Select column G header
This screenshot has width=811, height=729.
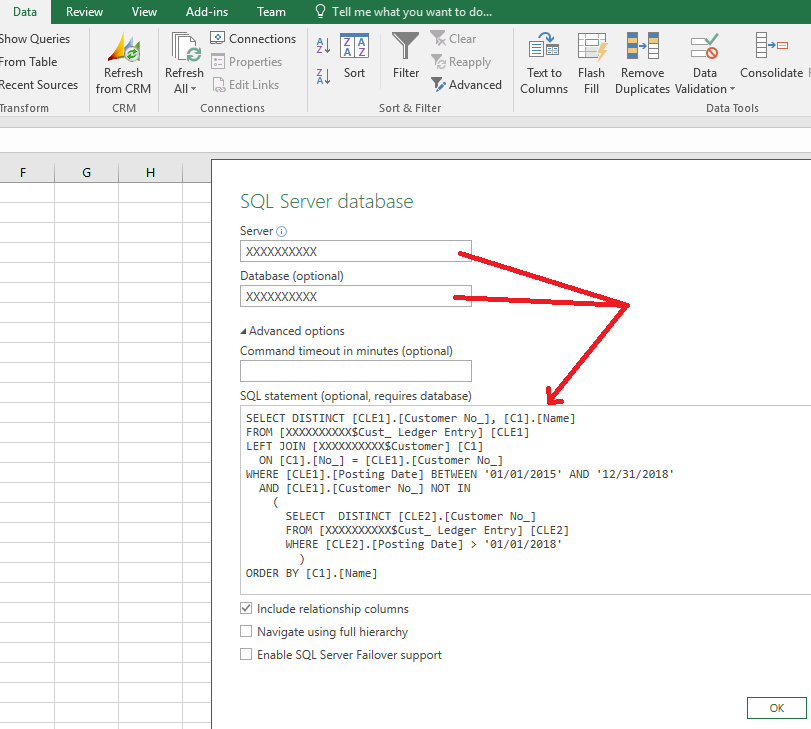pyautogui.click(x=86, y=173)
